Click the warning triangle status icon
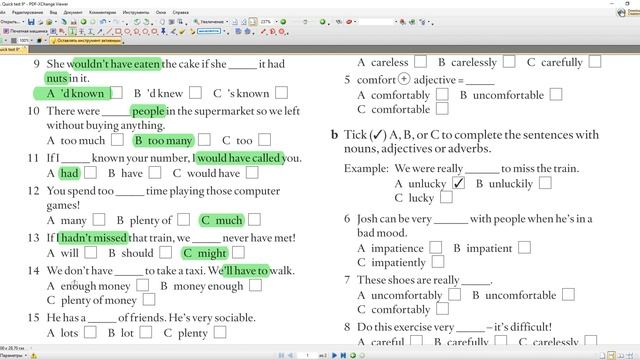 tap(33, 356)
